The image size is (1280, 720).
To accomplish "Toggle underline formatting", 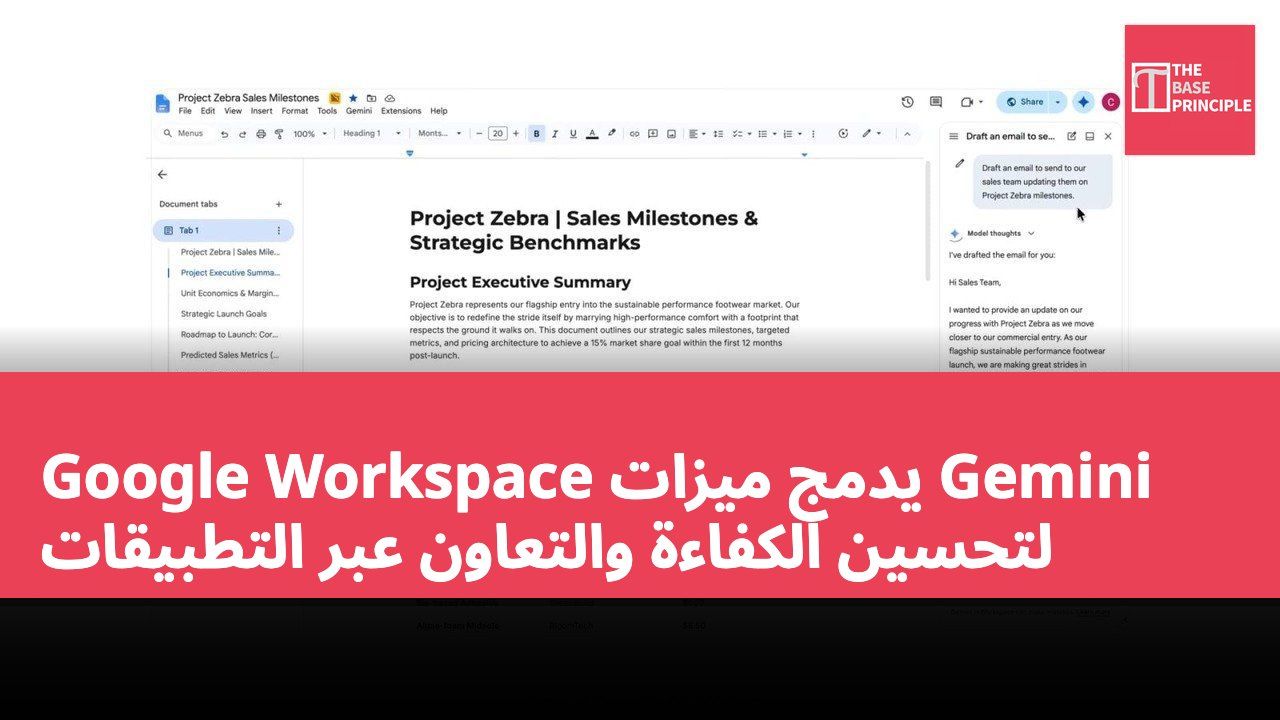I will click(x=573, y=133).
